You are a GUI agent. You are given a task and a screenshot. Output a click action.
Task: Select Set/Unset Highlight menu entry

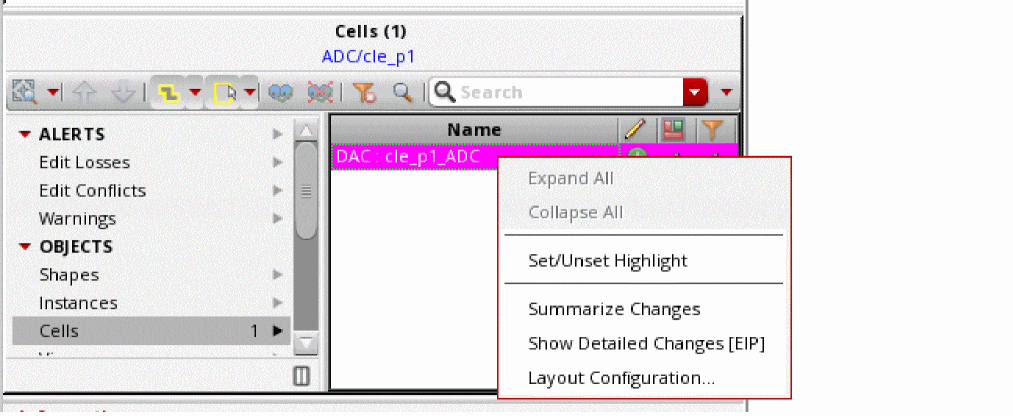pyautogui.click(x=607, y=261)
